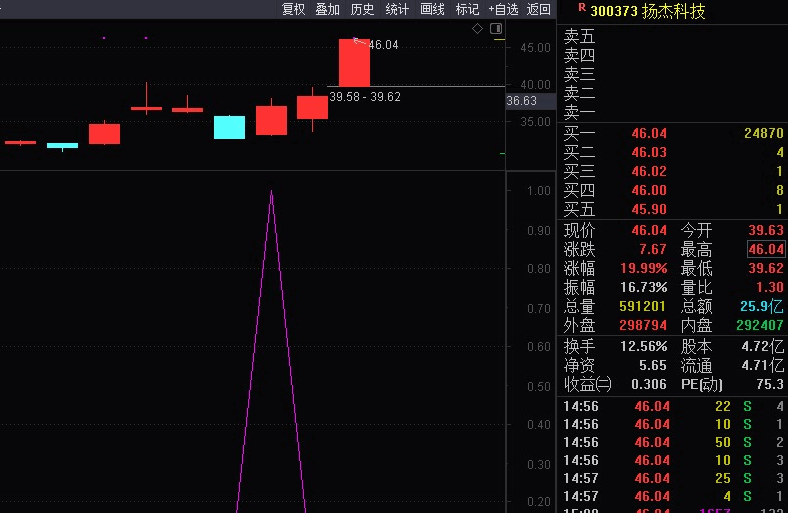Image resolution: width=788 pixels, height=513 pixels.
Task: Click the gap label 39.58 - 39.62
Action: (365, 96)
